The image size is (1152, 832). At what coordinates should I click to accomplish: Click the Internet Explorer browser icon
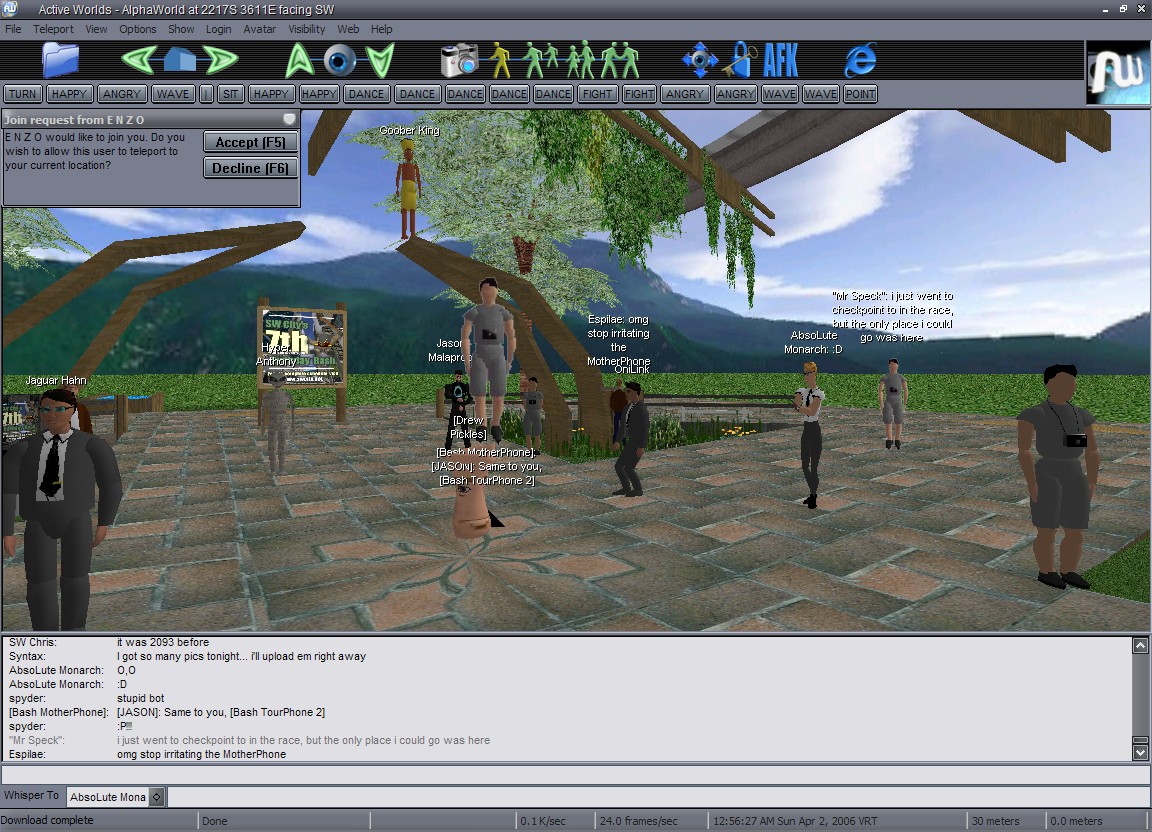860,60
